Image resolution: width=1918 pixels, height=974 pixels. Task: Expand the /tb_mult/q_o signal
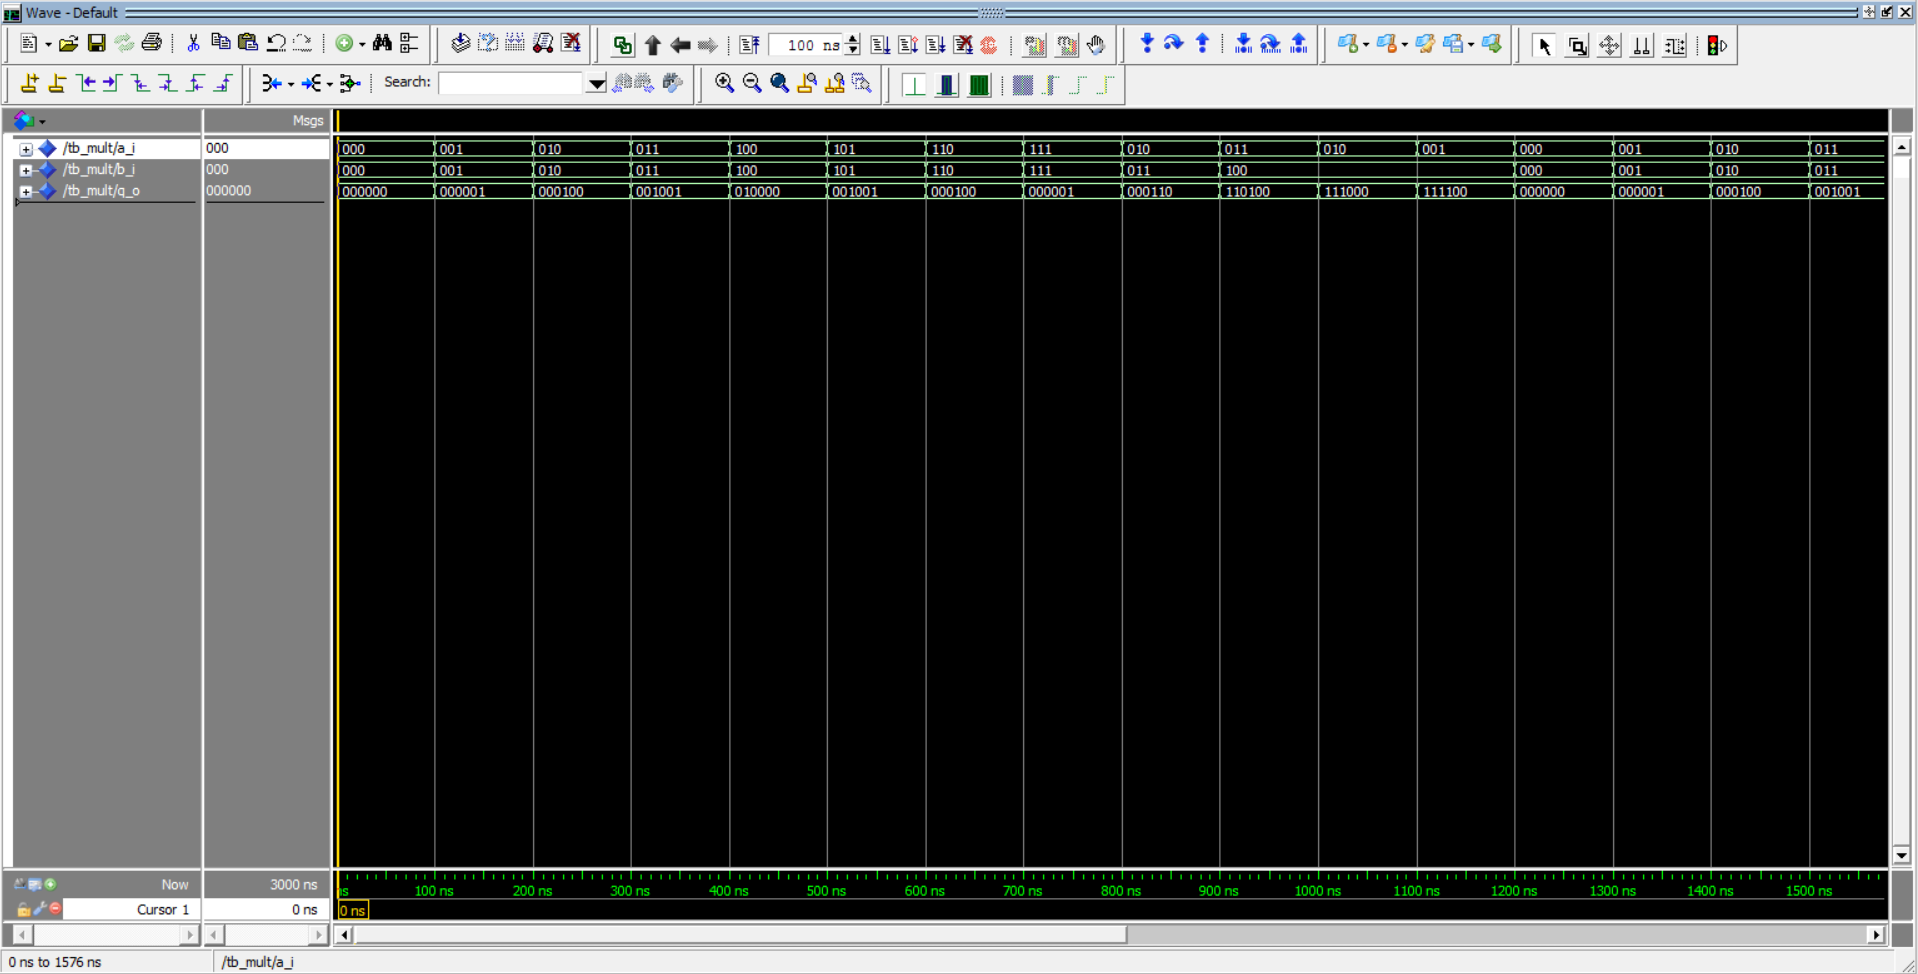26,191
